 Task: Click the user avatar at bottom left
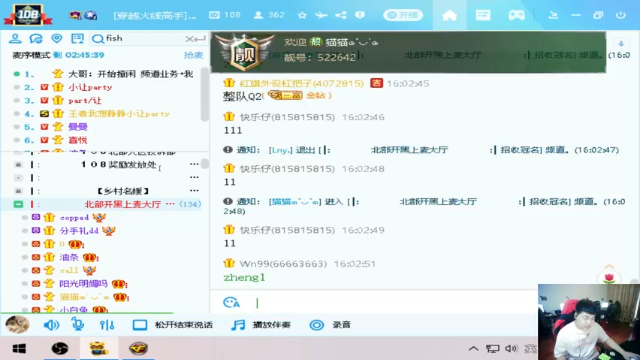17,325
